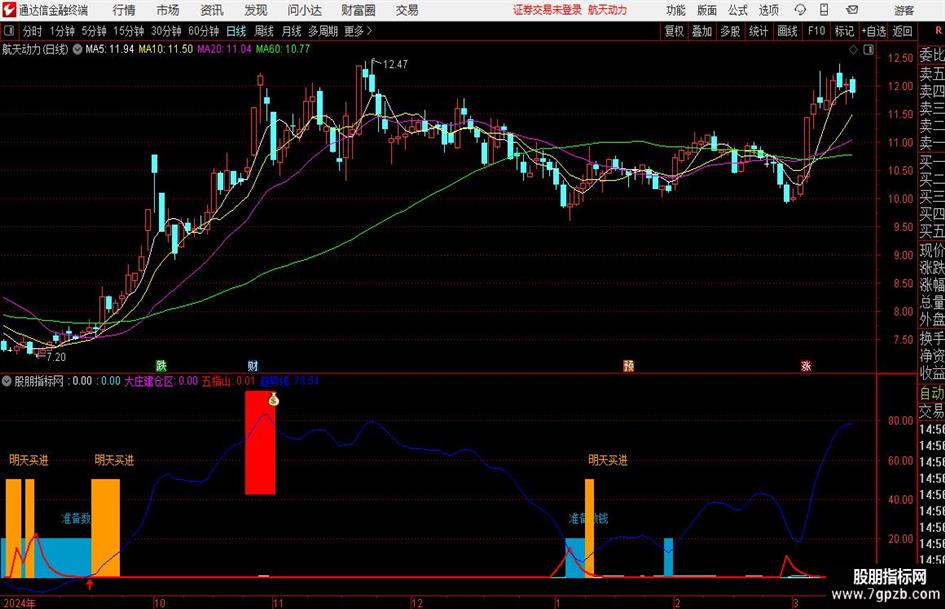The image size is (945, 609).
Task: Switch to the 30分钟 period tab
Action: point(166,31)
